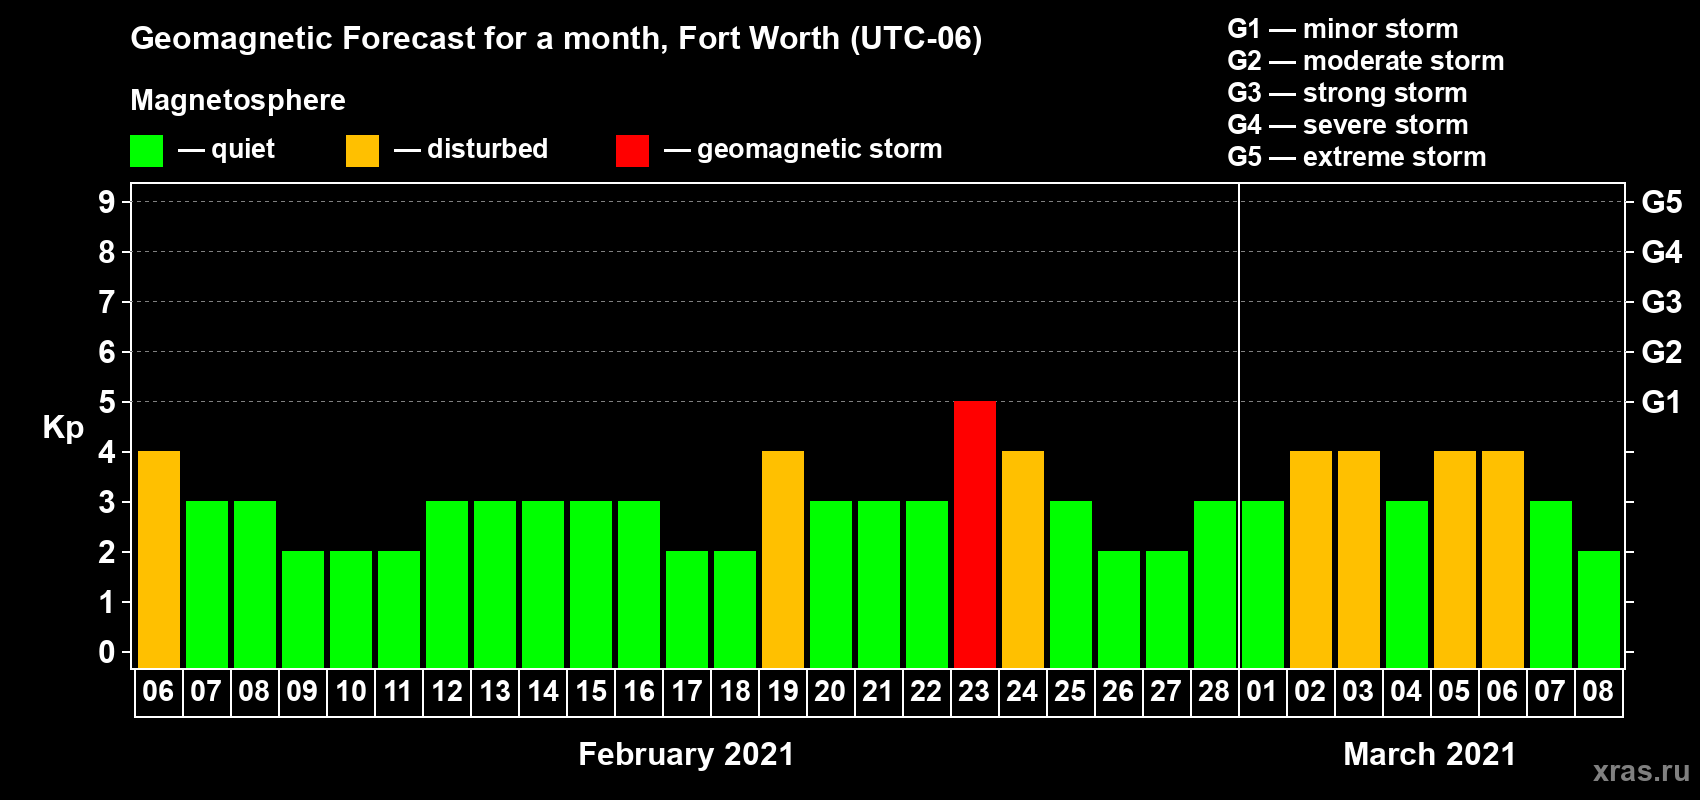Image resolution: width=1700 pixels, height=800 pixels.
Task: Click the 'G2 — moderate storm' legend line
Action: click(x=1366, y=61)
